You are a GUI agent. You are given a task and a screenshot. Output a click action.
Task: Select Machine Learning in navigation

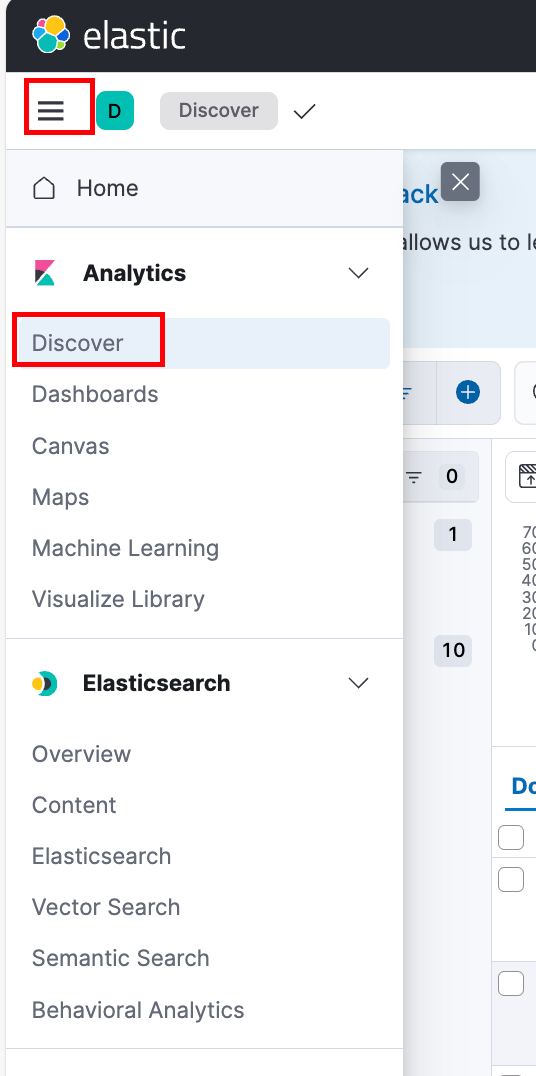(x=126, y=548)
